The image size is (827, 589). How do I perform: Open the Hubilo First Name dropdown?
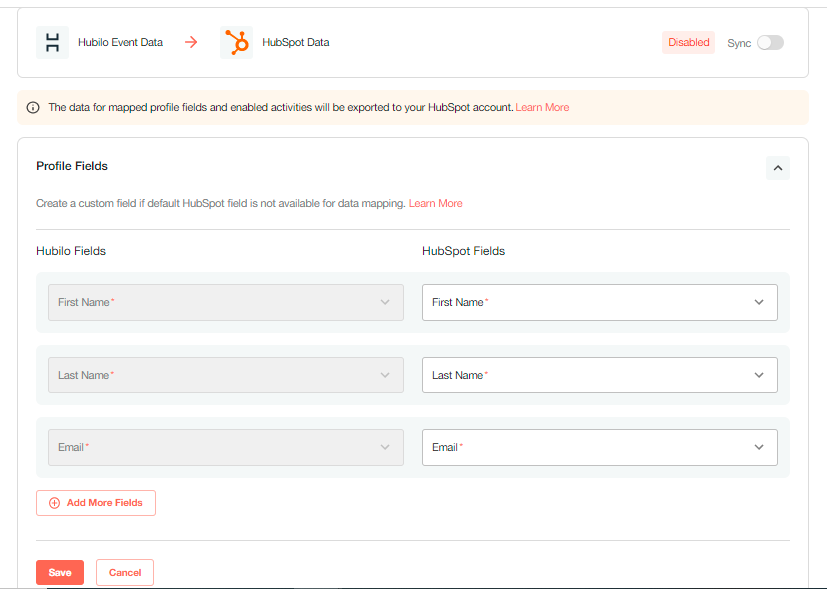point(226,303)
